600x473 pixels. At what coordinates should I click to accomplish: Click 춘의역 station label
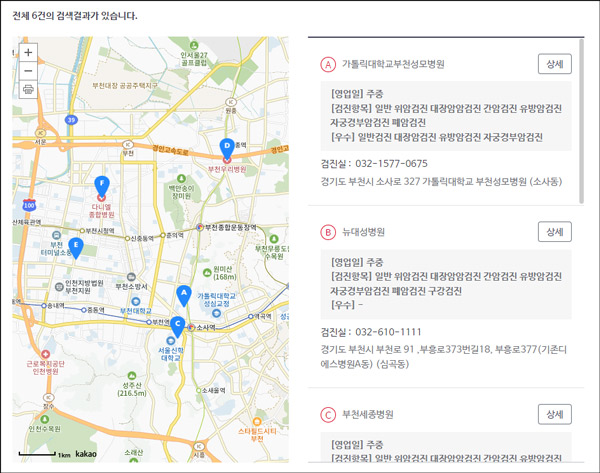coord(174,235)
